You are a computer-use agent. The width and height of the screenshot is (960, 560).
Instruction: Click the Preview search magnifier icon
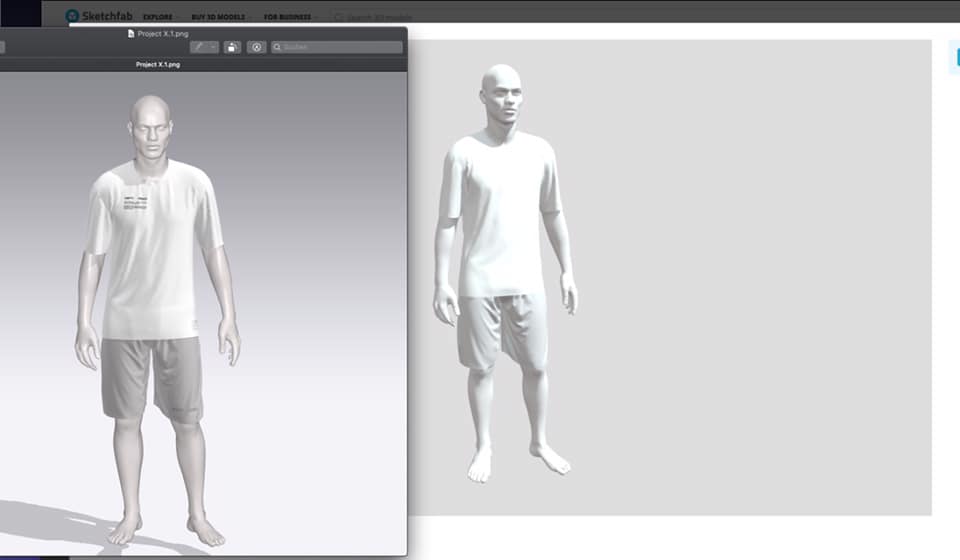[x=277, y=47]
